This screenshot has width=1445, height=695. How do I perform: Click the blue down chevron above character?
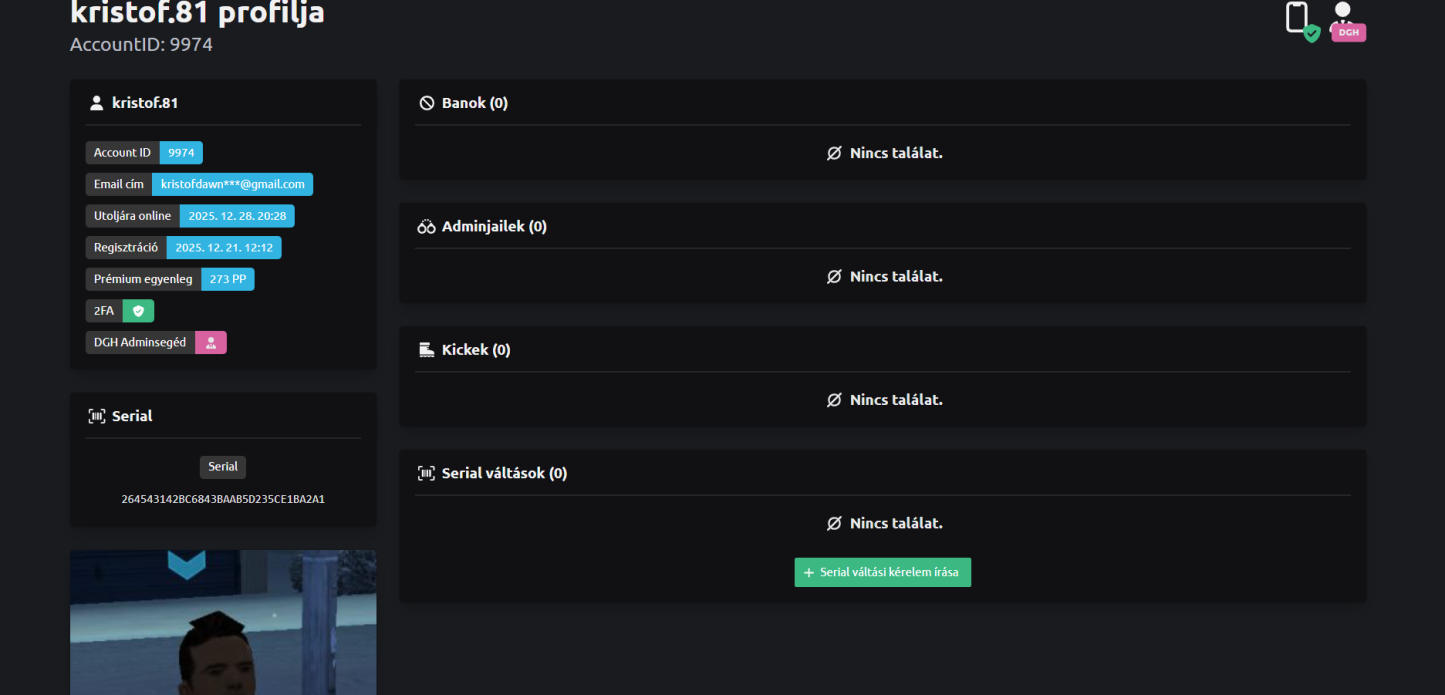(x=186, y=565)
